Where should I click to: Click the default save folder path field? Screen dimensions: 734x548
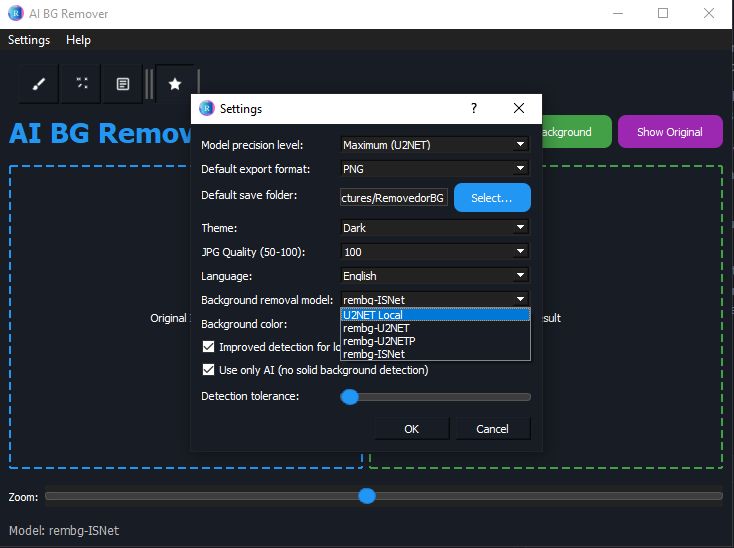click(393, 198)
